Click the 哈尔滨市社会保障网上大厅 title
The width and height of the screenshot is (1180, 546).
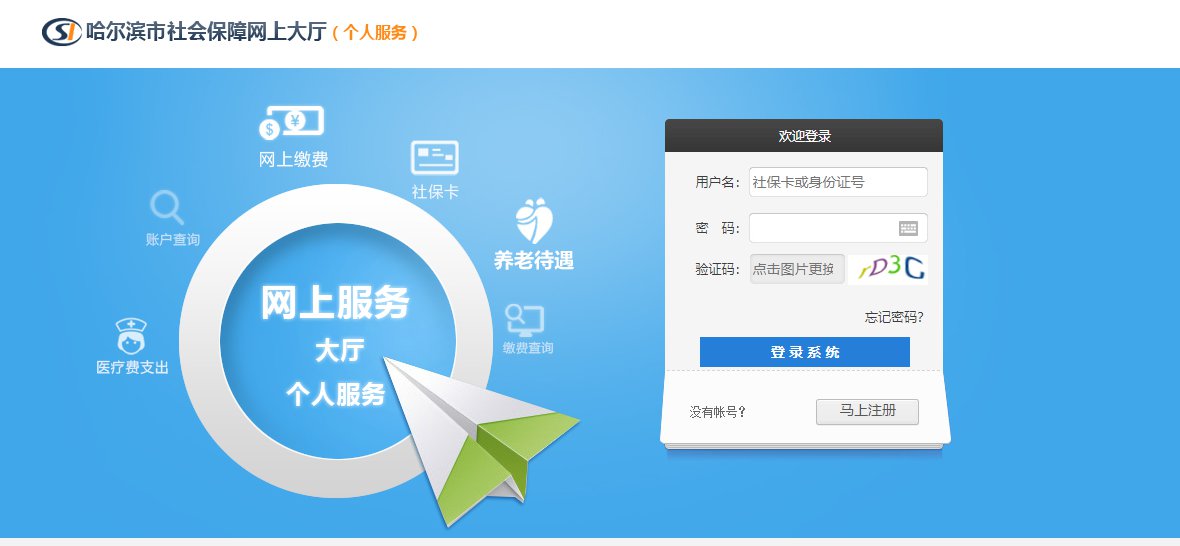pyautogui.click(x=206, y=32)
